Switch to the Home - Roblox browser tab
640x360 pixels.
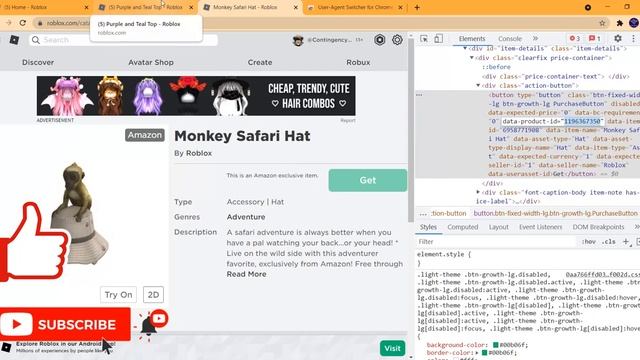pos(44,7)
